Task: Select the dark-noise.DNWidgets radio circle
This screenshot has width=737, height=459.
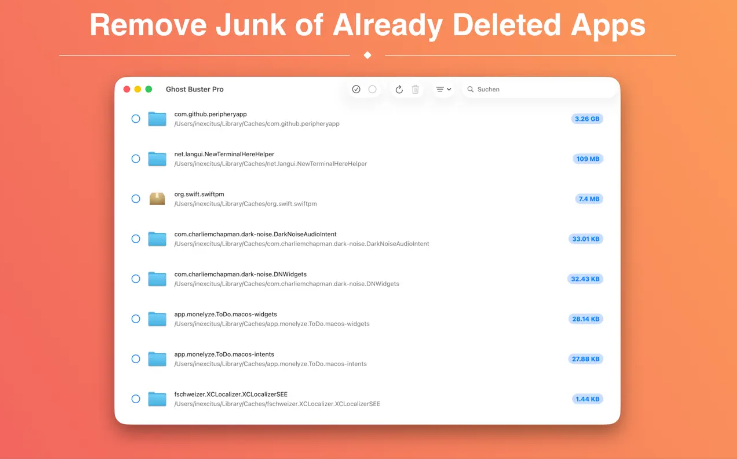Action: 136,279
